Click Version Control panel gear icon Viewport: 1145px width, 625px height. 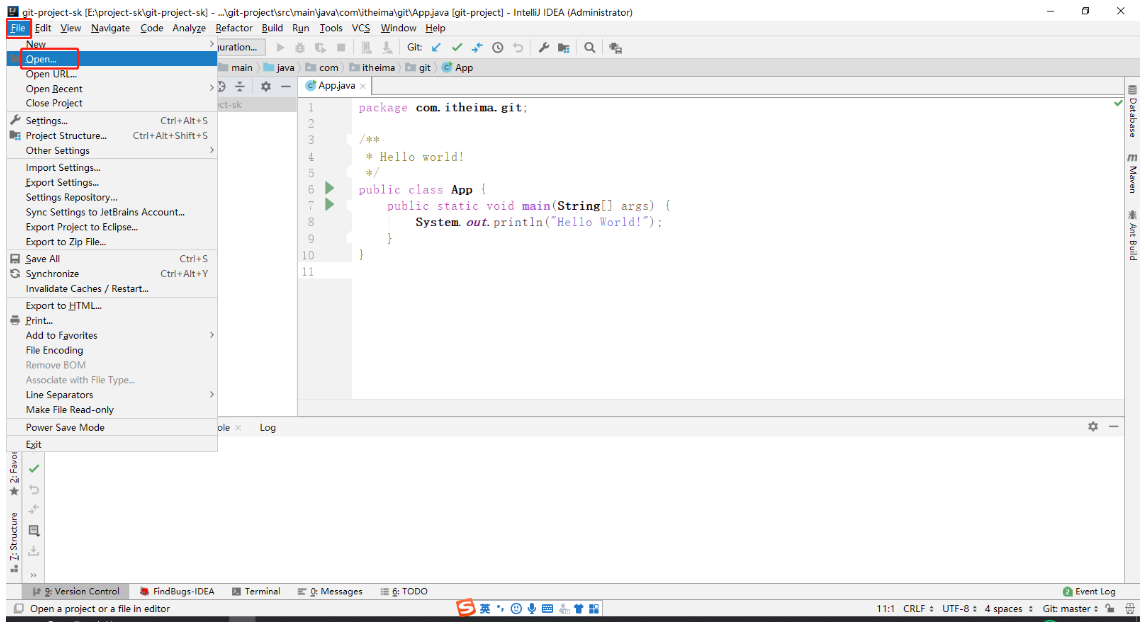click(1092, 426)
